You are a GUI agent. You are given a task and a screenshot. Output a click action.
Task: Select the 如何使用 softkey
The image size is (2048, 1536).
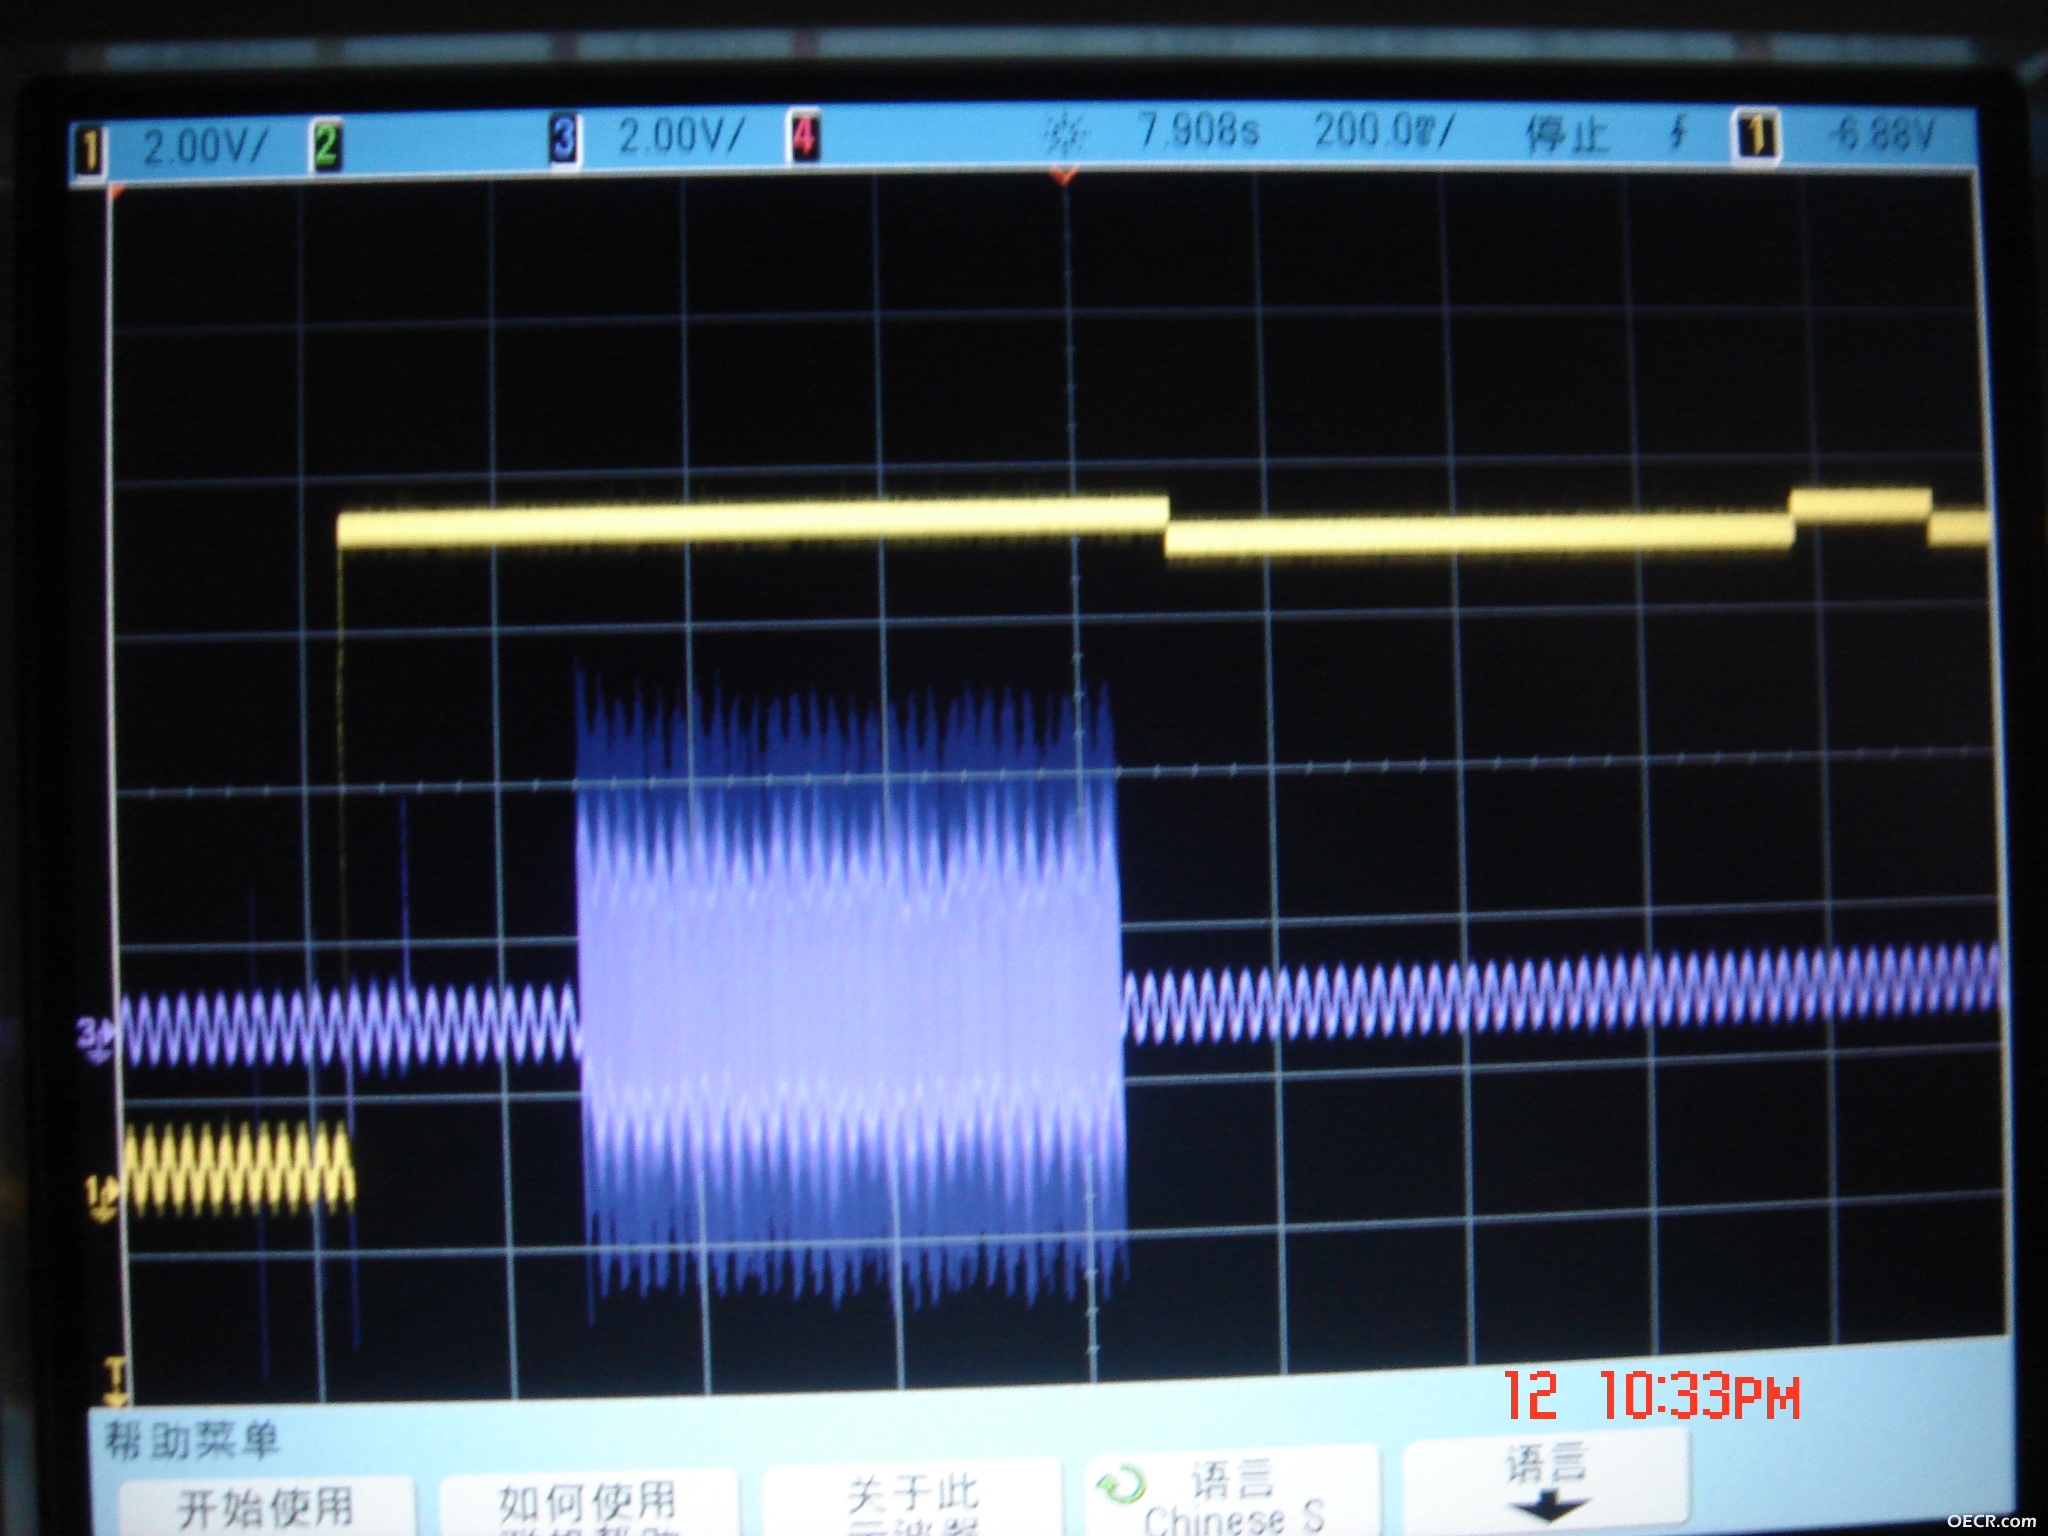point(589,1503)
